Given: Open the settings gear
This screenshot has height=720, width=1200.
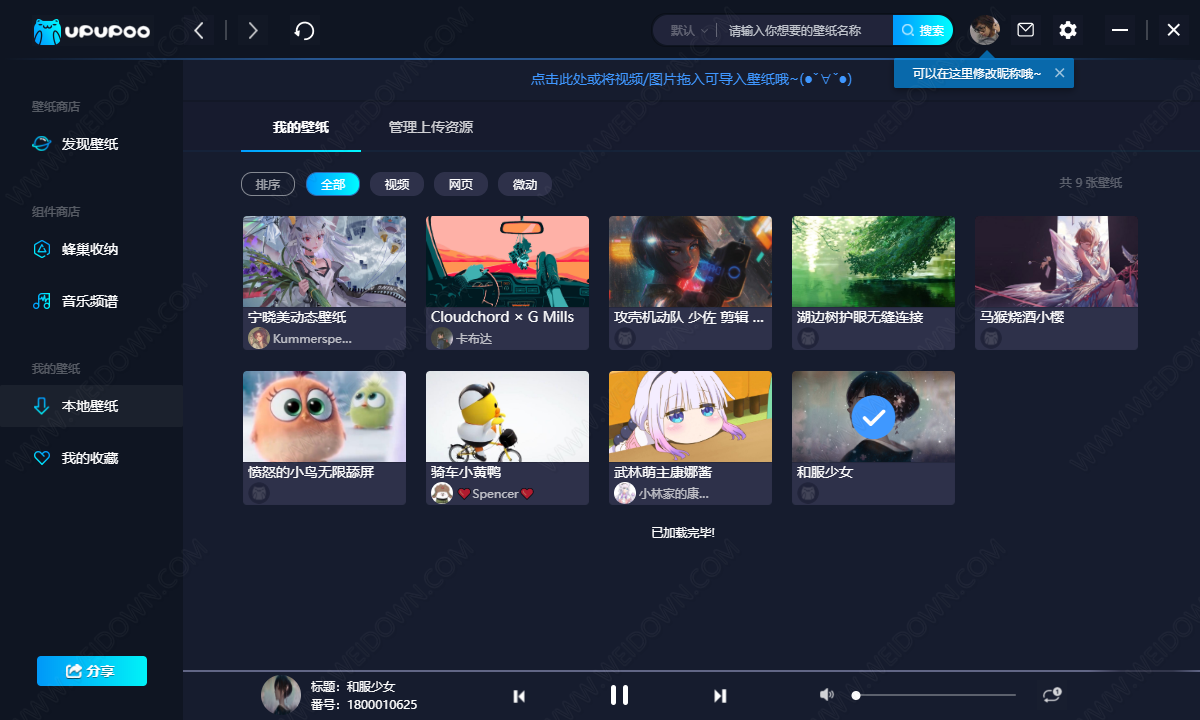Looking at the screenshot, I should click(x=1068, y=30).
